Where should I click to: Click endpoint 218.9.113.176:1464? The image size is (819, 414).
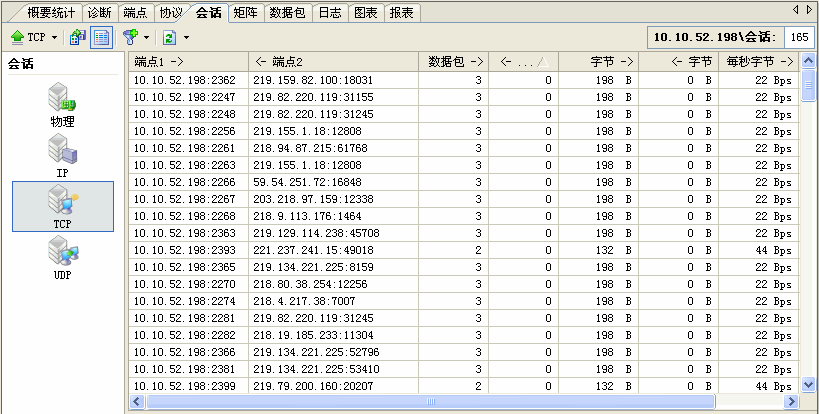(x=308, y=216)
